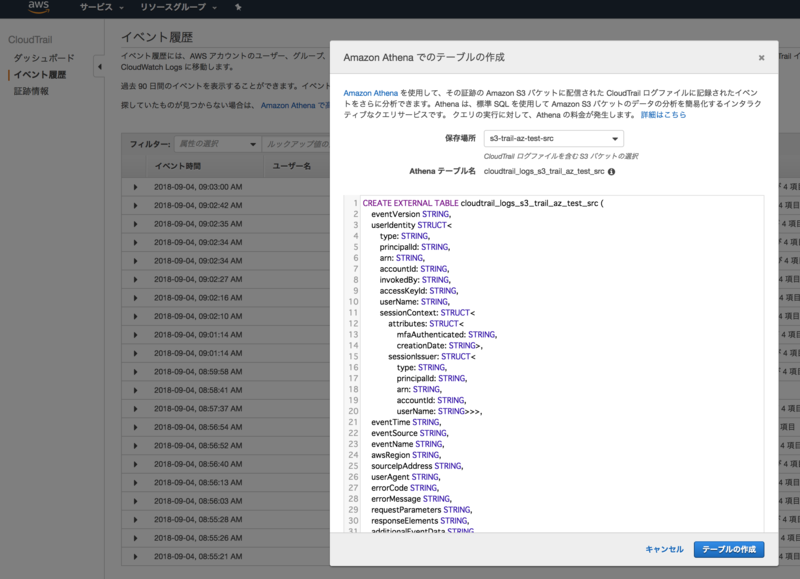Expand the event row at 08:56:13 AM
This screenshot has width=800, height=579.
[x=135, y=483]
